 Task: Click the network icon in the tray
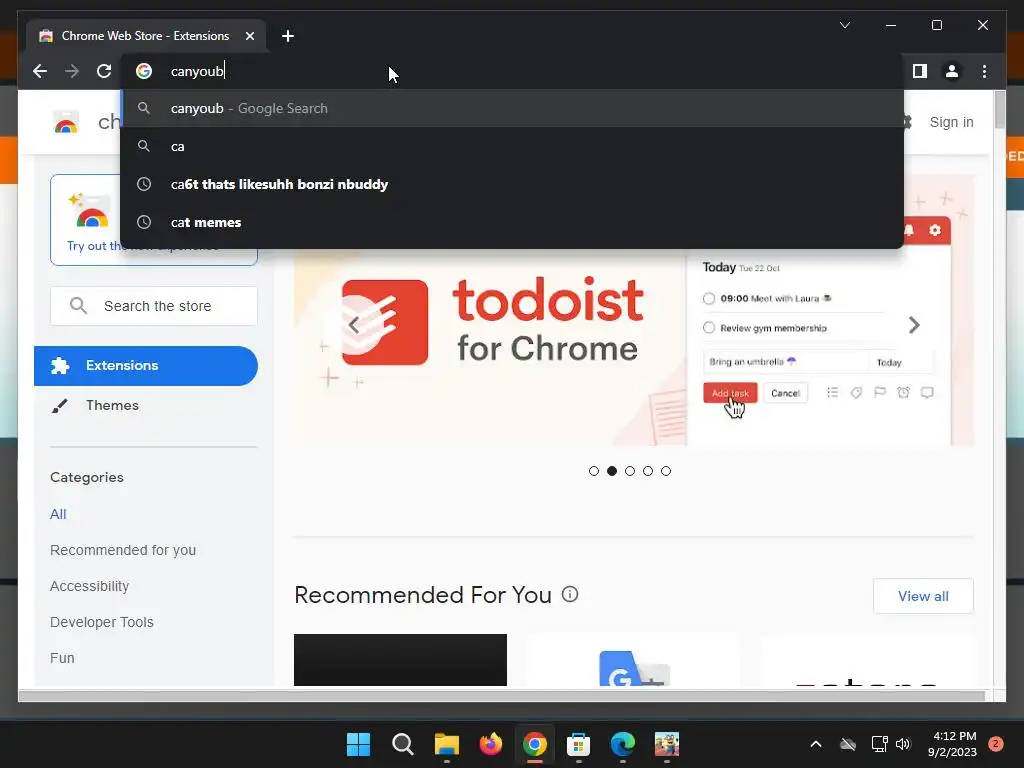879,744
